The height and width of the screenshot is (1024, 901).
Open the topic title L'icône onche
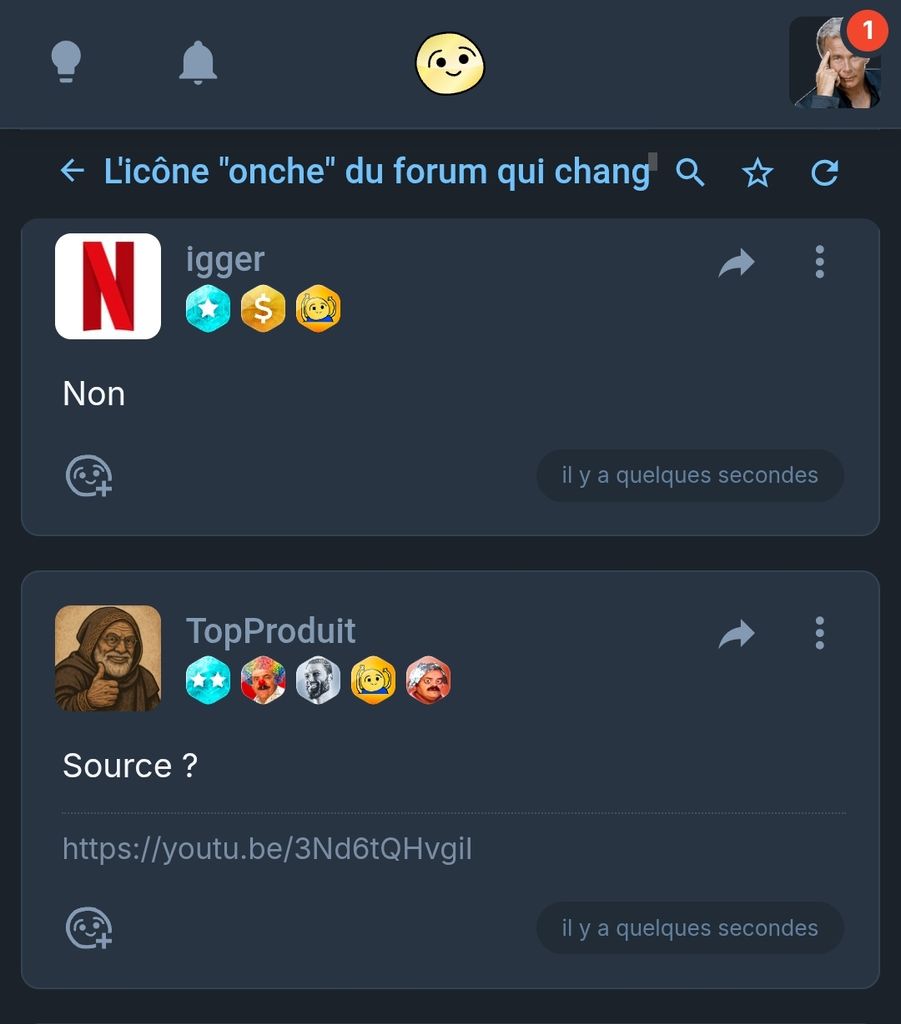click(376, 171)
